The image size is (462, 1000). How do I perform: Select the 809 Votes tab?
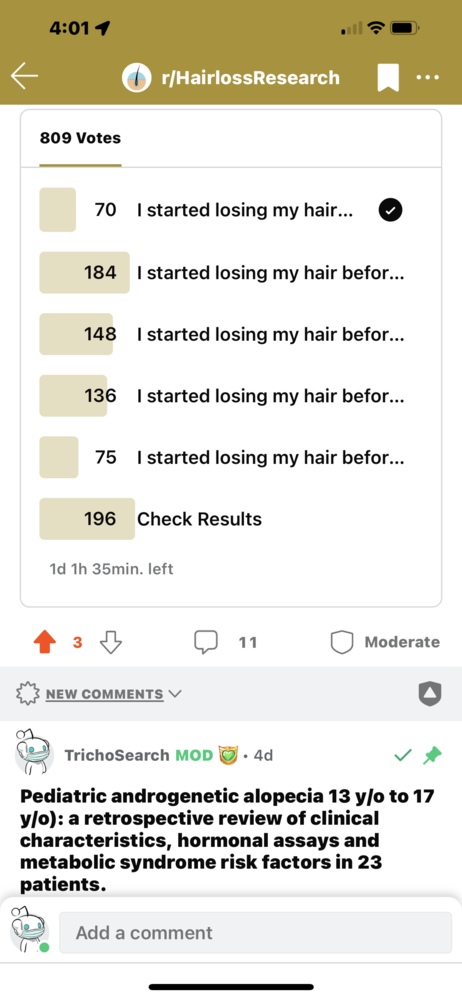click(x=80, y=138)
